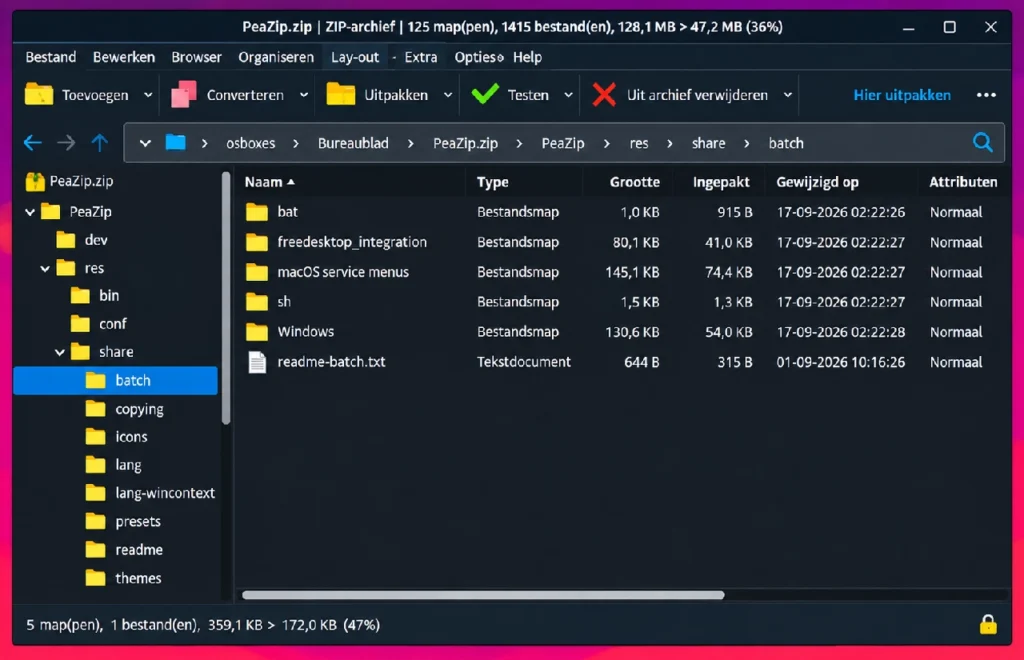Click the Hier uitpakken link
Screen dimensions: 1024x660
[902, 95]
